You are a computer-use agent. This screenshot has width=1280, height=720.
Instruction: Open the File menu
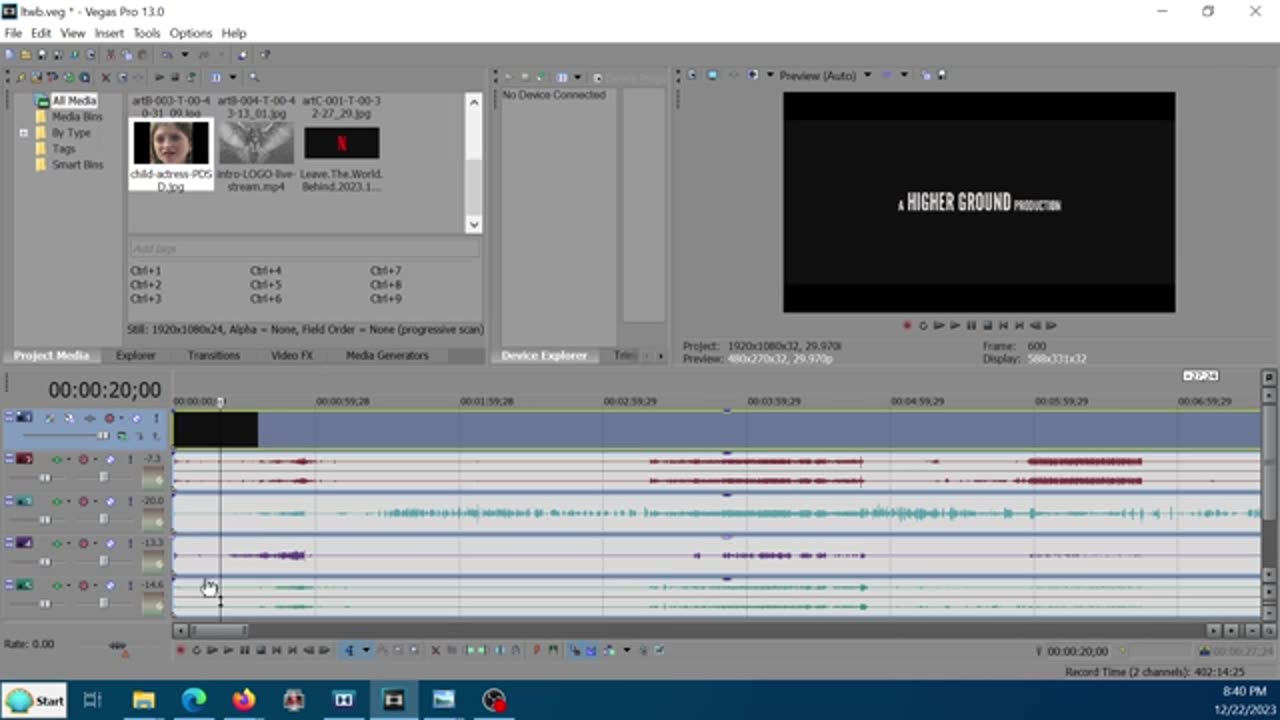[13, 33]
